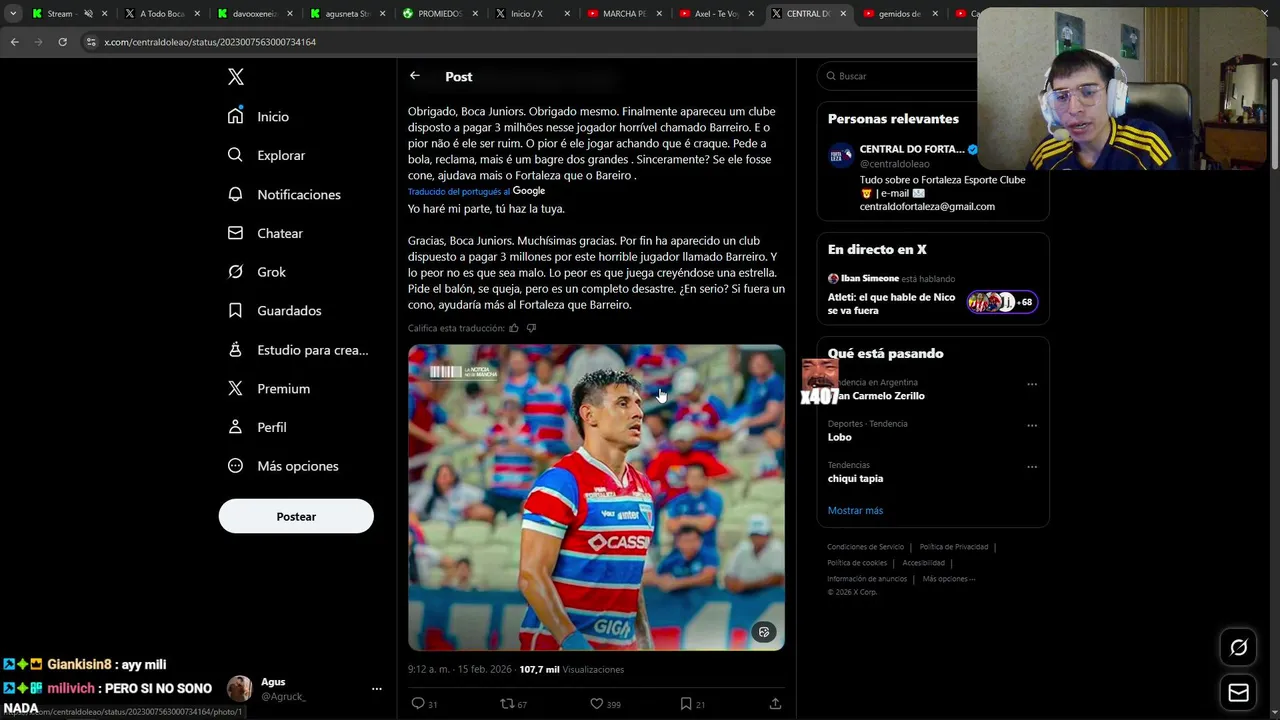
Task: Open Notificaciones
Action: (285, 194)
